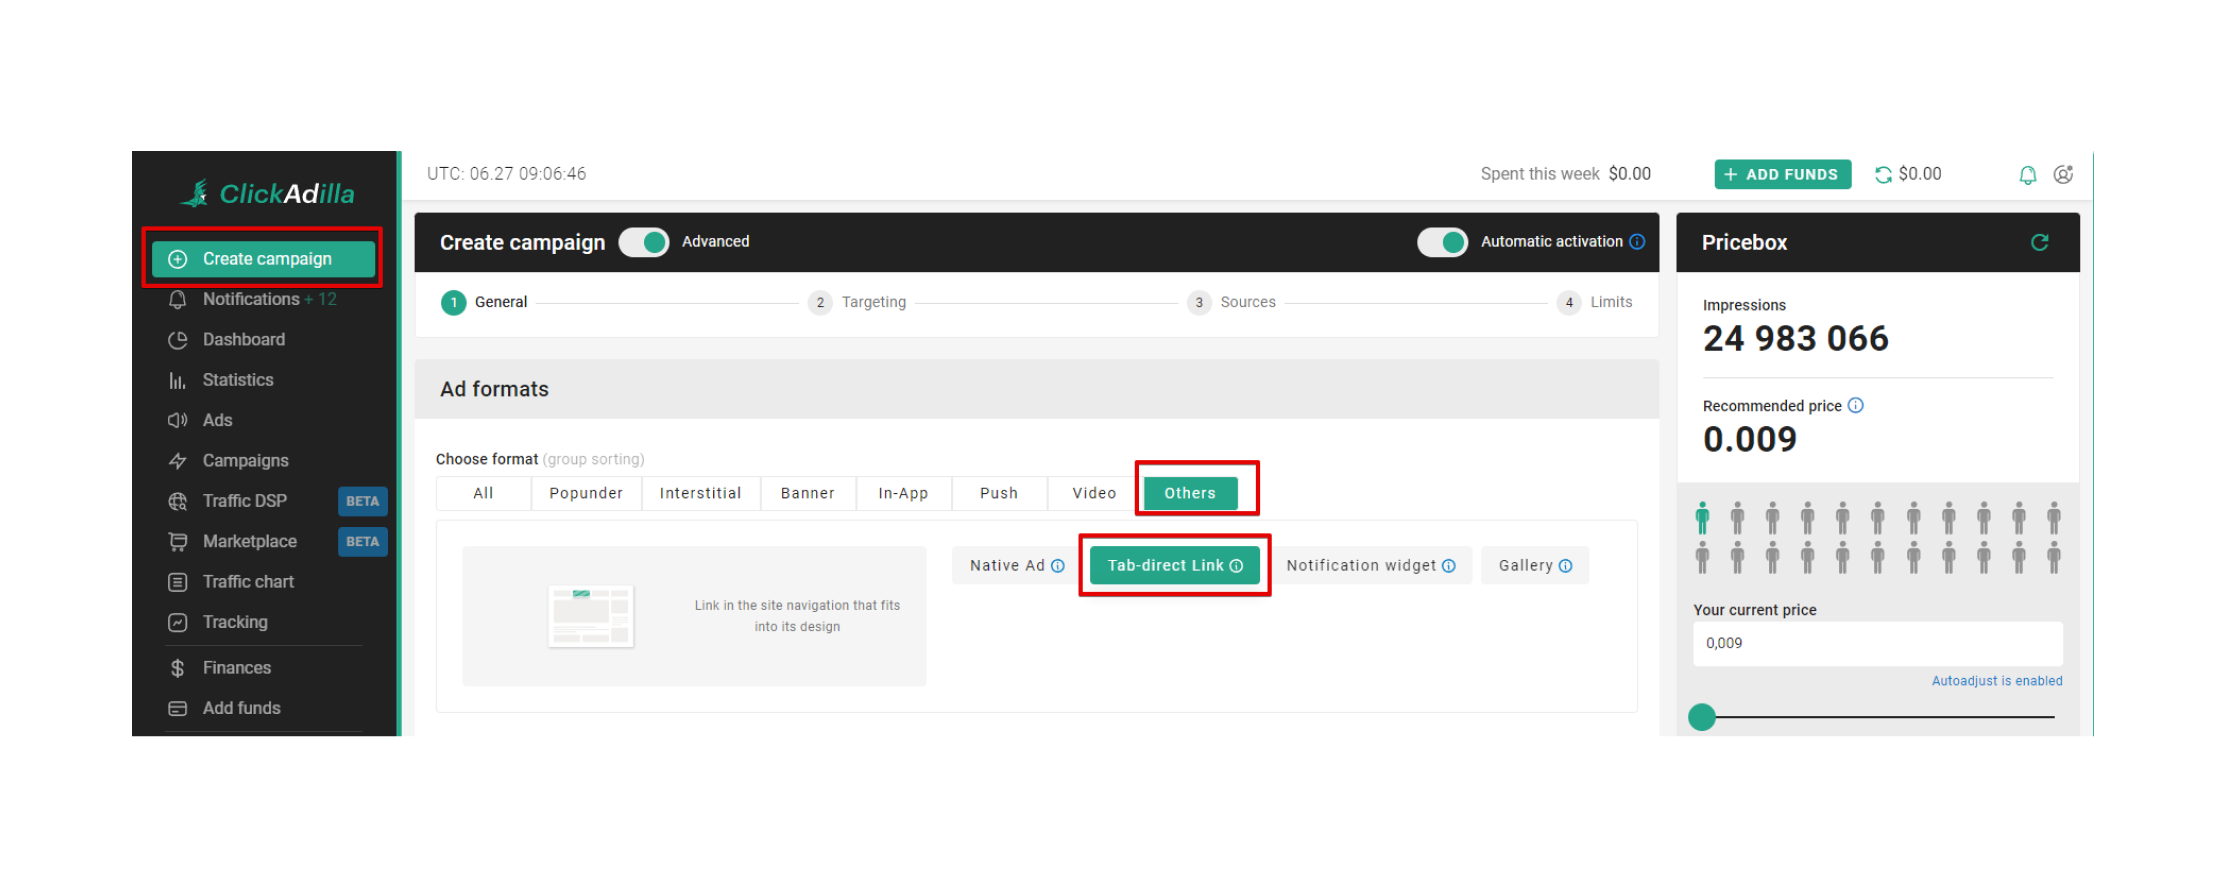This screenshot has width=2226, height=887.
Task: Switch to the Popunder format tab
Action: tap(585, 494)
